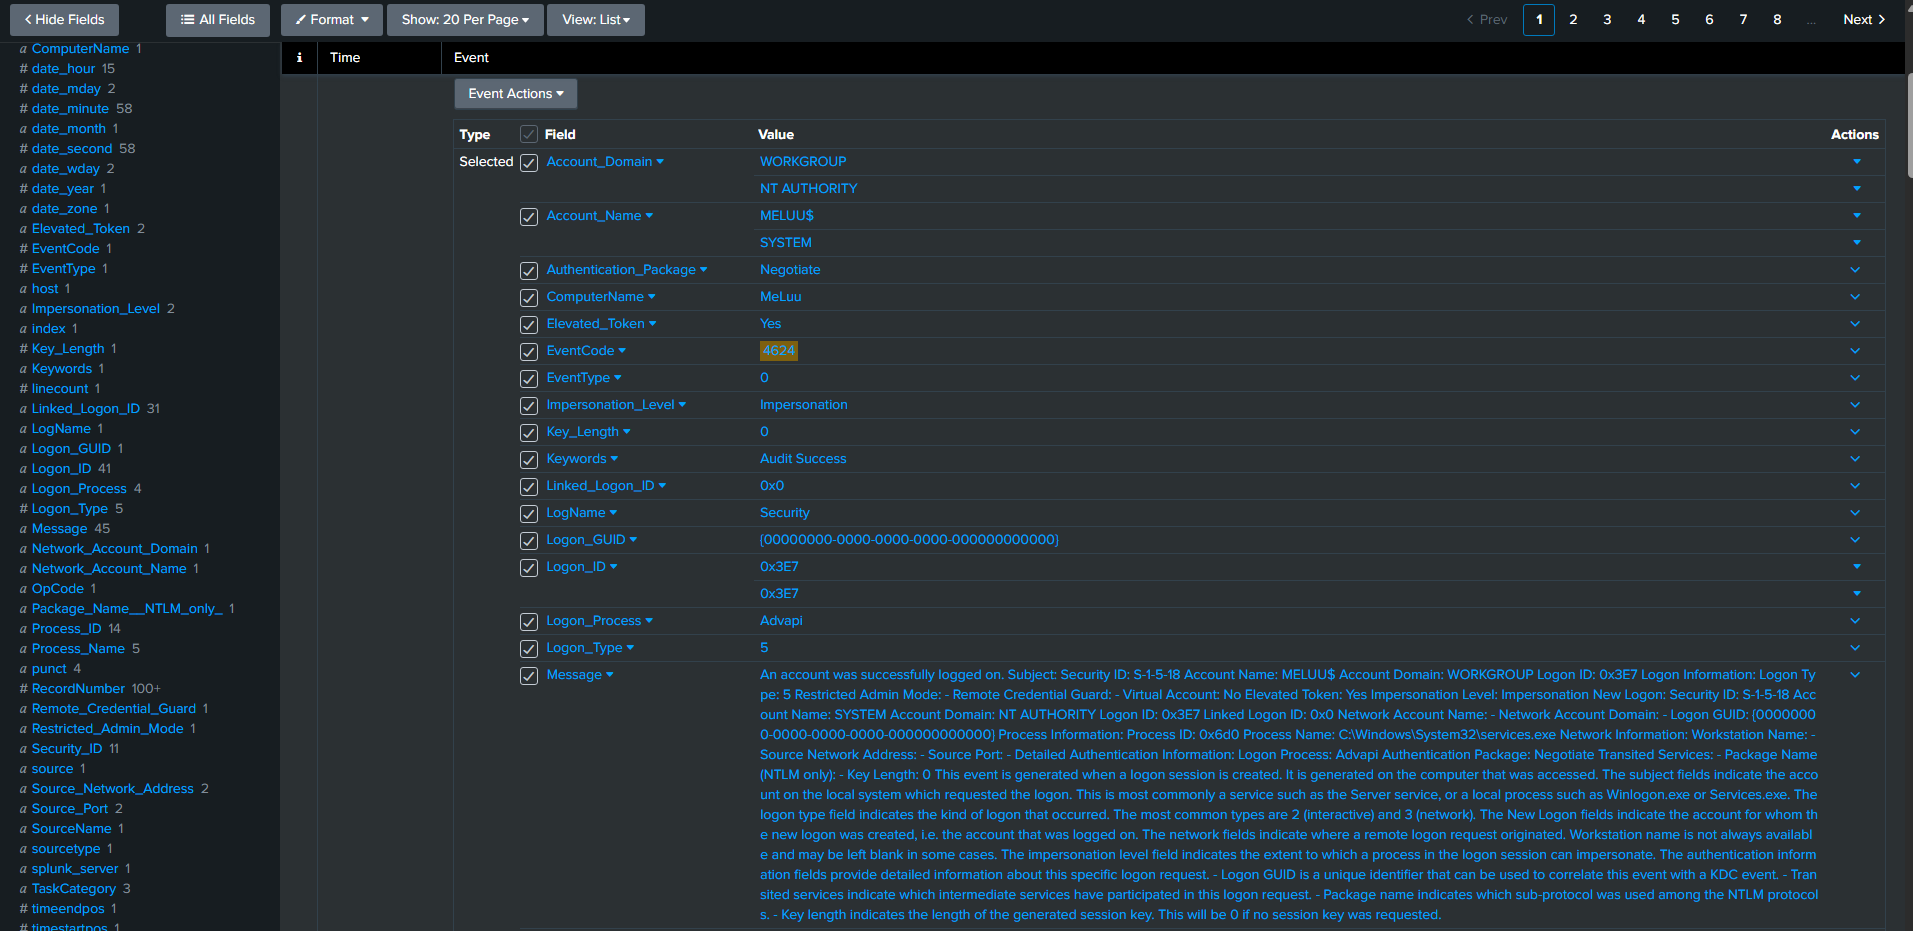The width and height of the screenshot is (1913, 931).
Task: Click the highlighted 4624 EventCode value
Action: coord(779,351)
